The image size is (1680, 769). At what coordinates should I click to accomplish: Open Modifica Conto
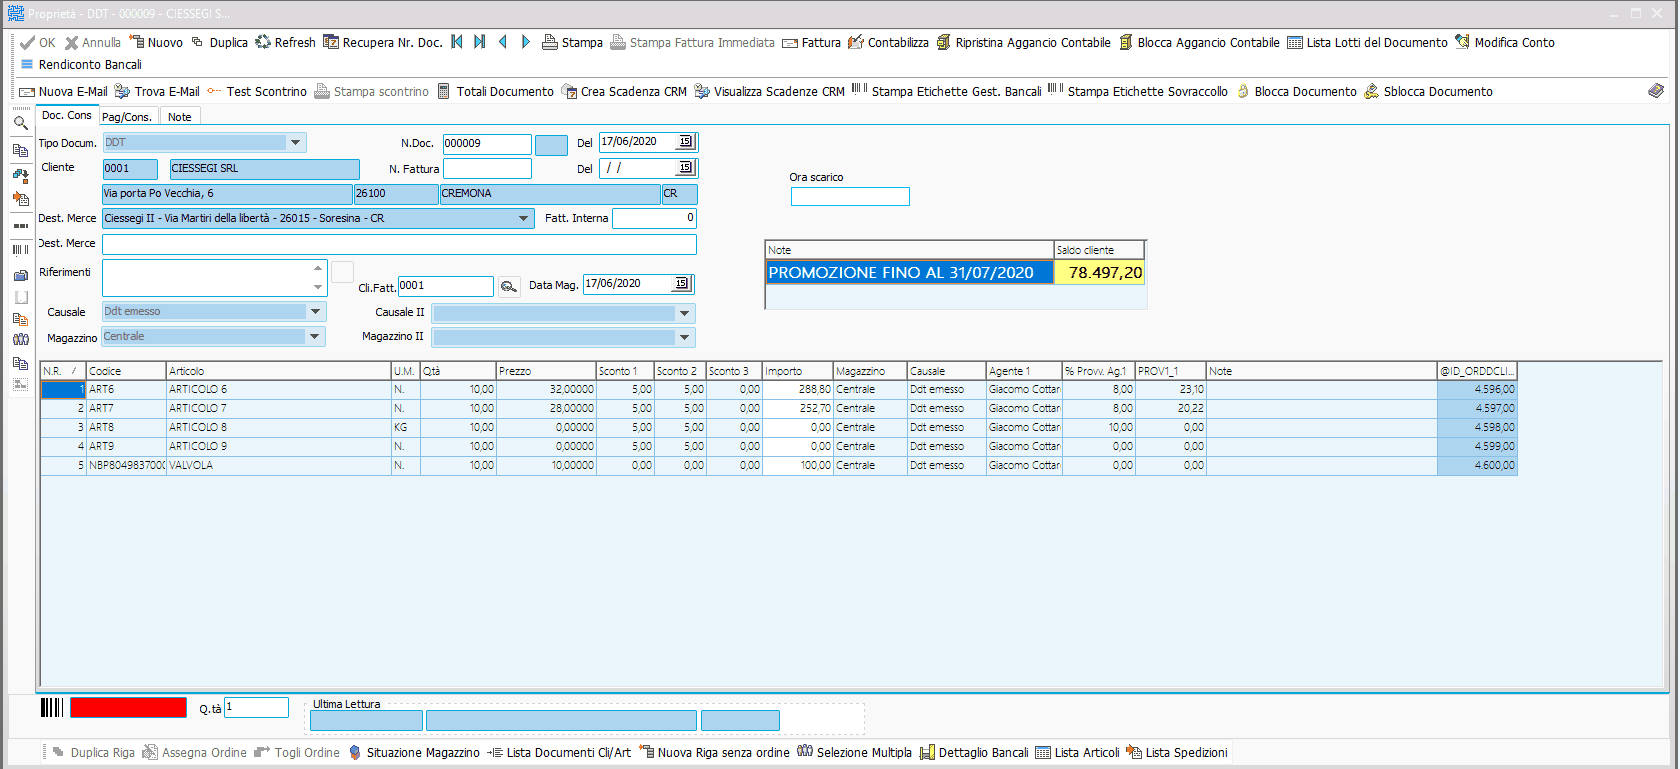pyautogui.click(x=1505, y=43)
